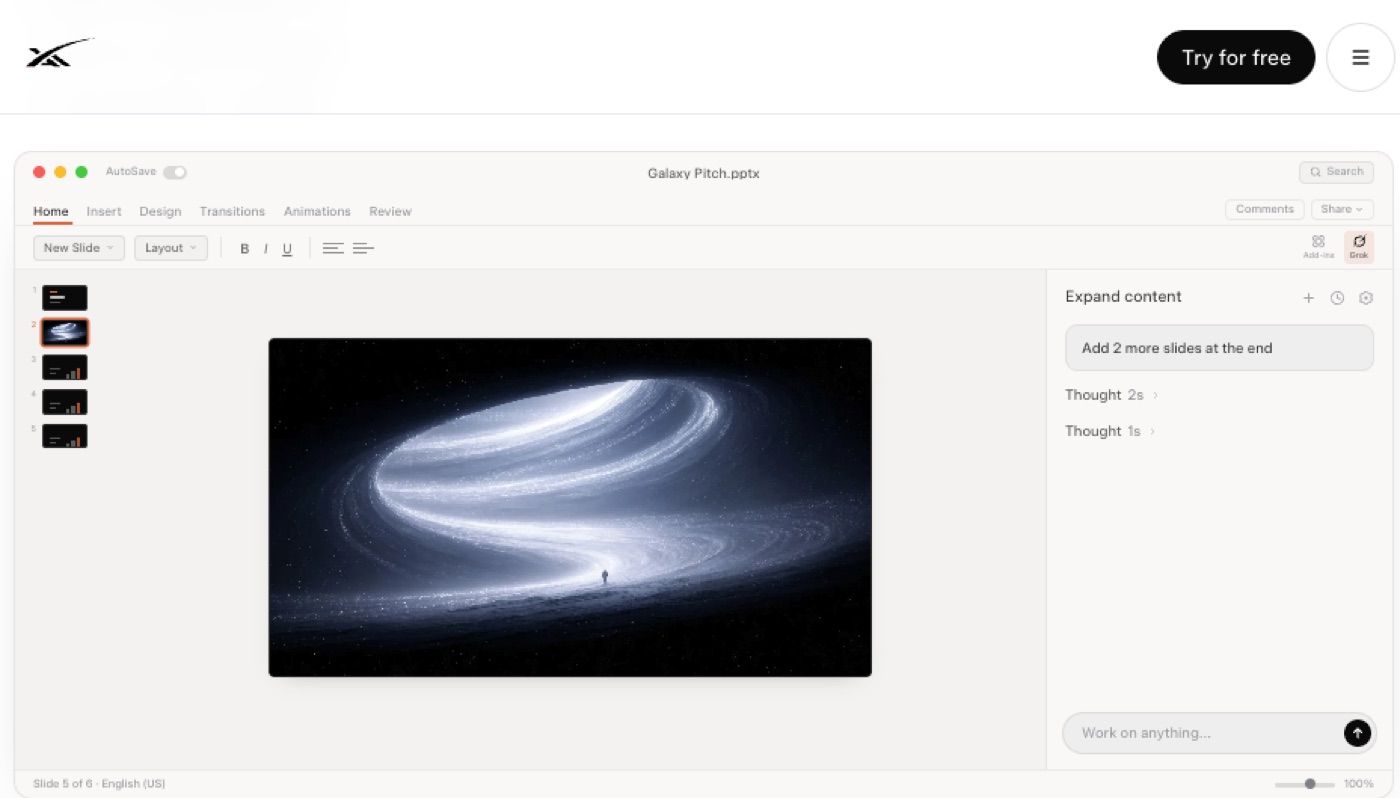Select slide 2 galaxy thumbnail
The image size is (1400, 798).
[64, 332]
